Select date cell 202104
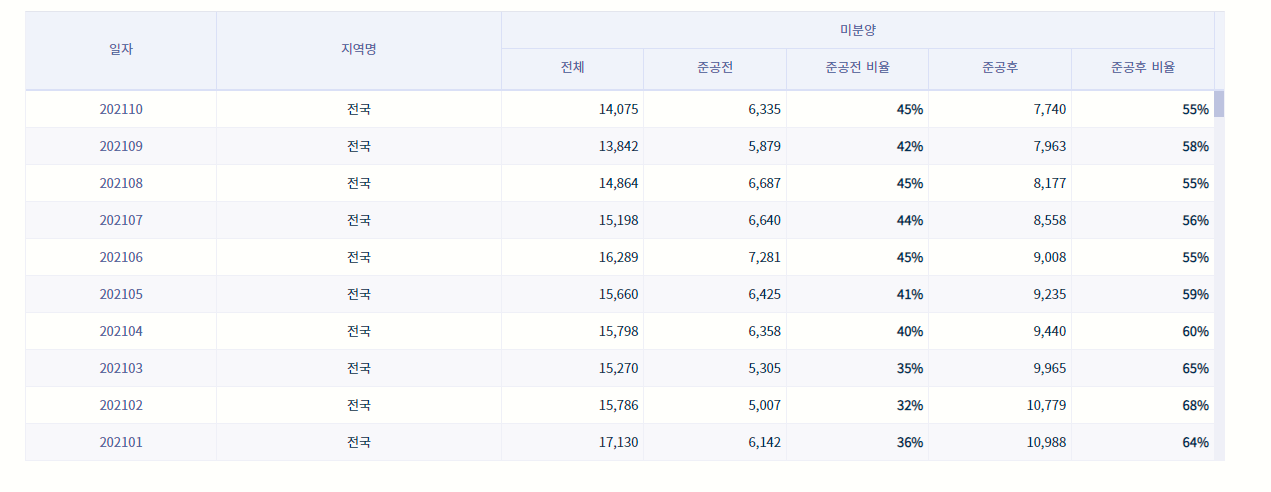The image size is (1271, 492). [x=121, y=331]
